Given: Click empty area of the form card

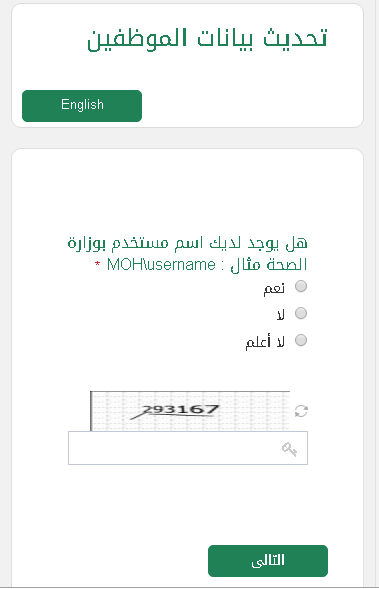Looking at the screenshot, I should [x=188, y=192].
